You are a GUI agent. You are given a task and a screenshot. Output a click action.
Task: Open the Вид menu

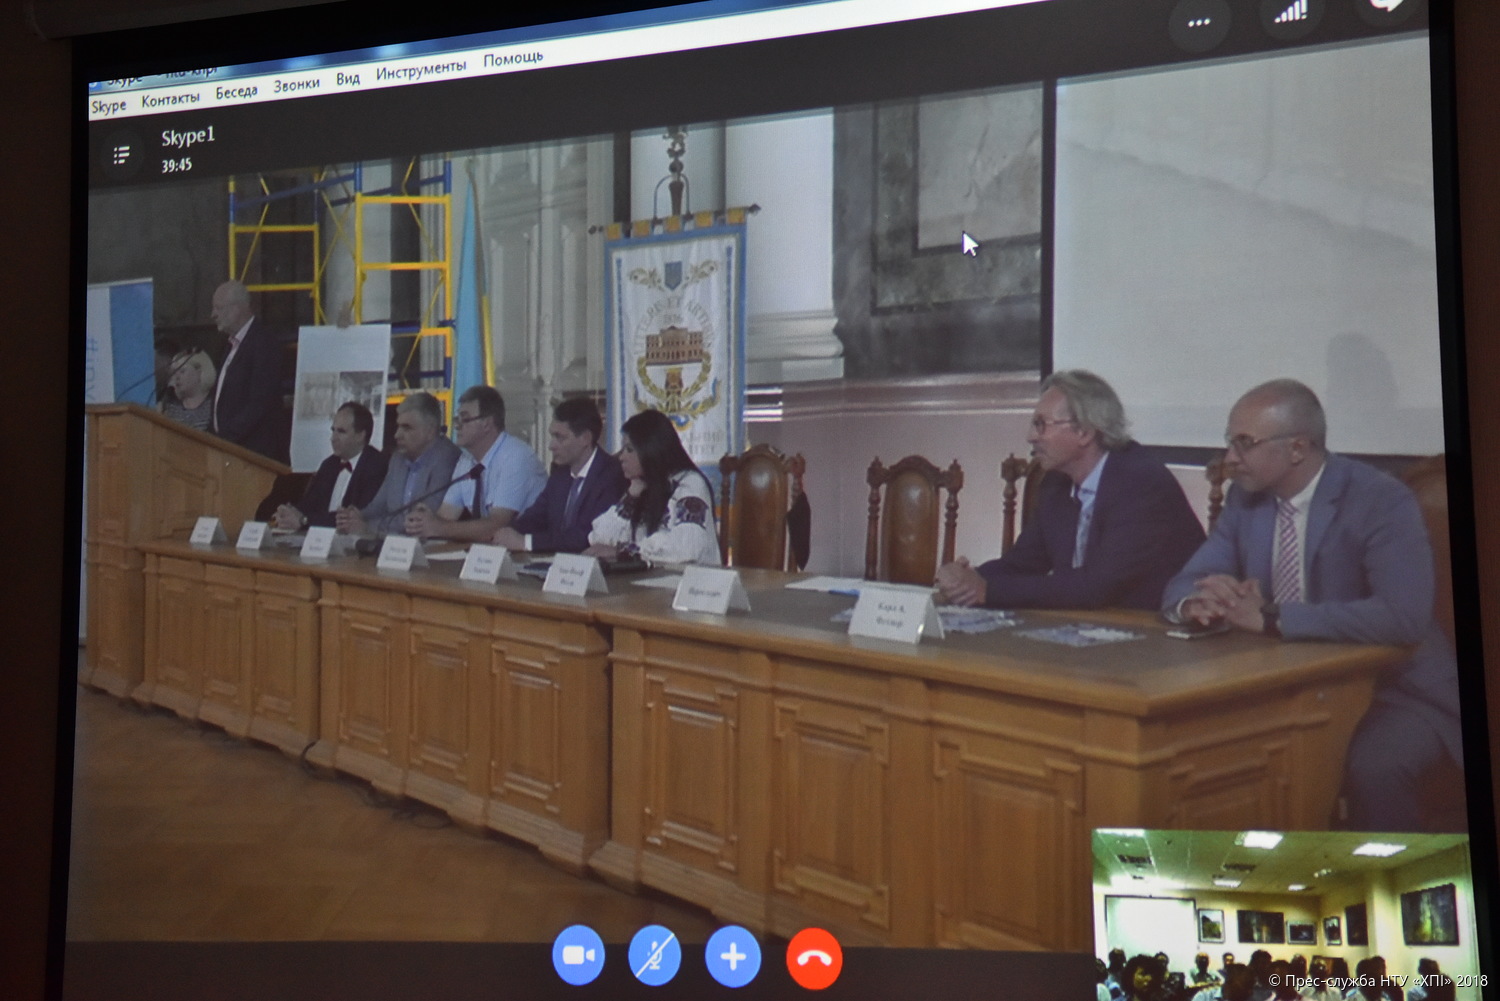coord(348,78)
